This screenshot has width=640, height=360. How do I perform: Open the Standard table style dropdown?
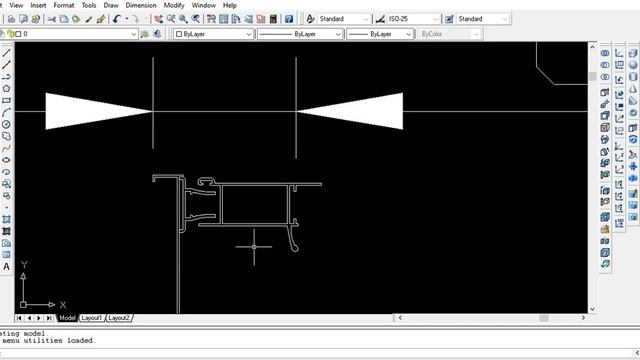(505, 19)
